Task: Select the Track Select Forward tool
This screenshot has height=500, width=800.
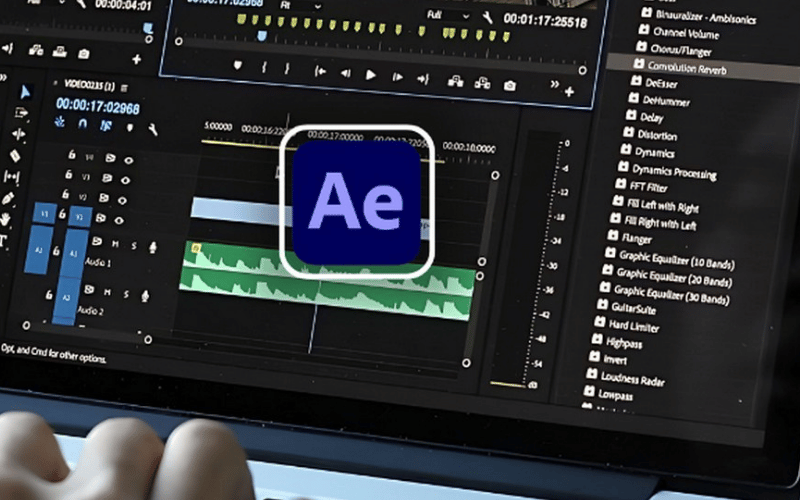Action: tap(21, 113)
